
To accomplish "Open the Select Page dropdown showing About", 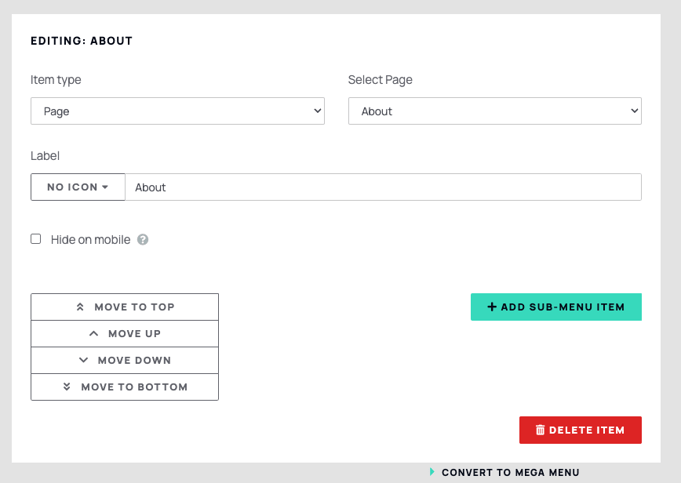I will [x=495, y=111].
